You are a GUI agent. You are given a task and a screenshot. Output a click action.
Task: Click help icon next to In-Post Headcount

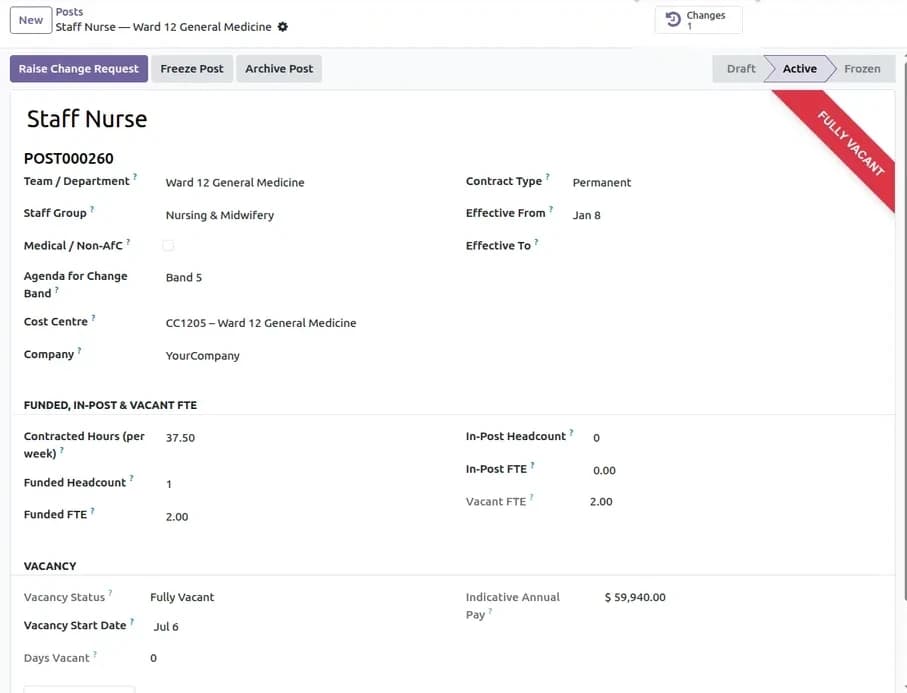[x=571, y=432]
